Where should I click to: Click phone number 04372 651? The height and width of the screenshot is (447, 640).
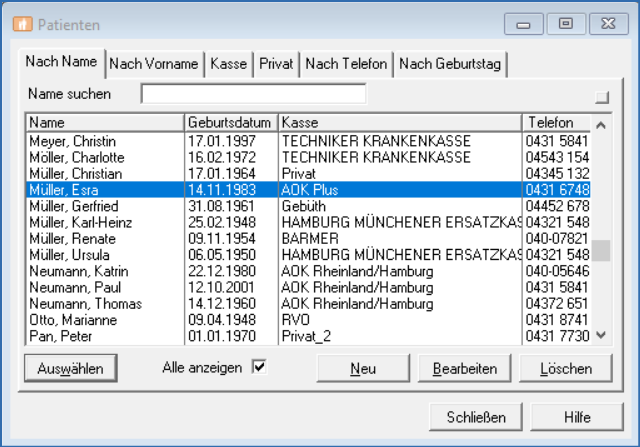point(557,304)
